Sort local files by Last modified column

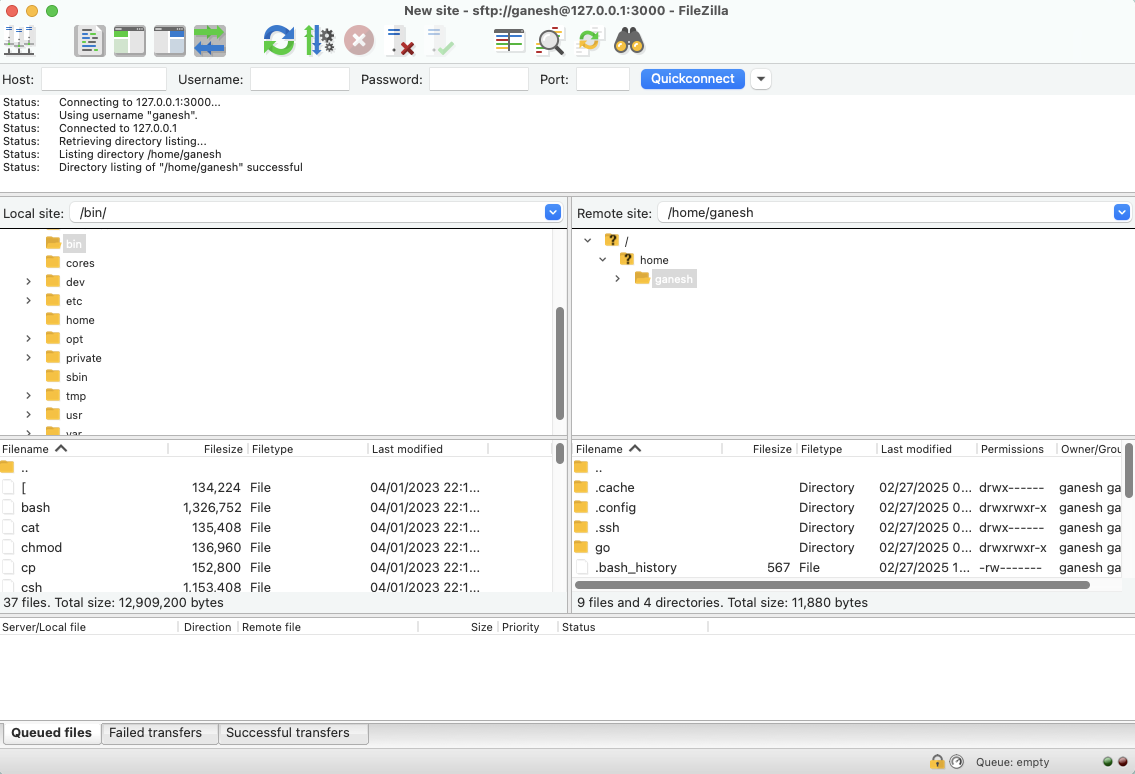coord(428,449)
